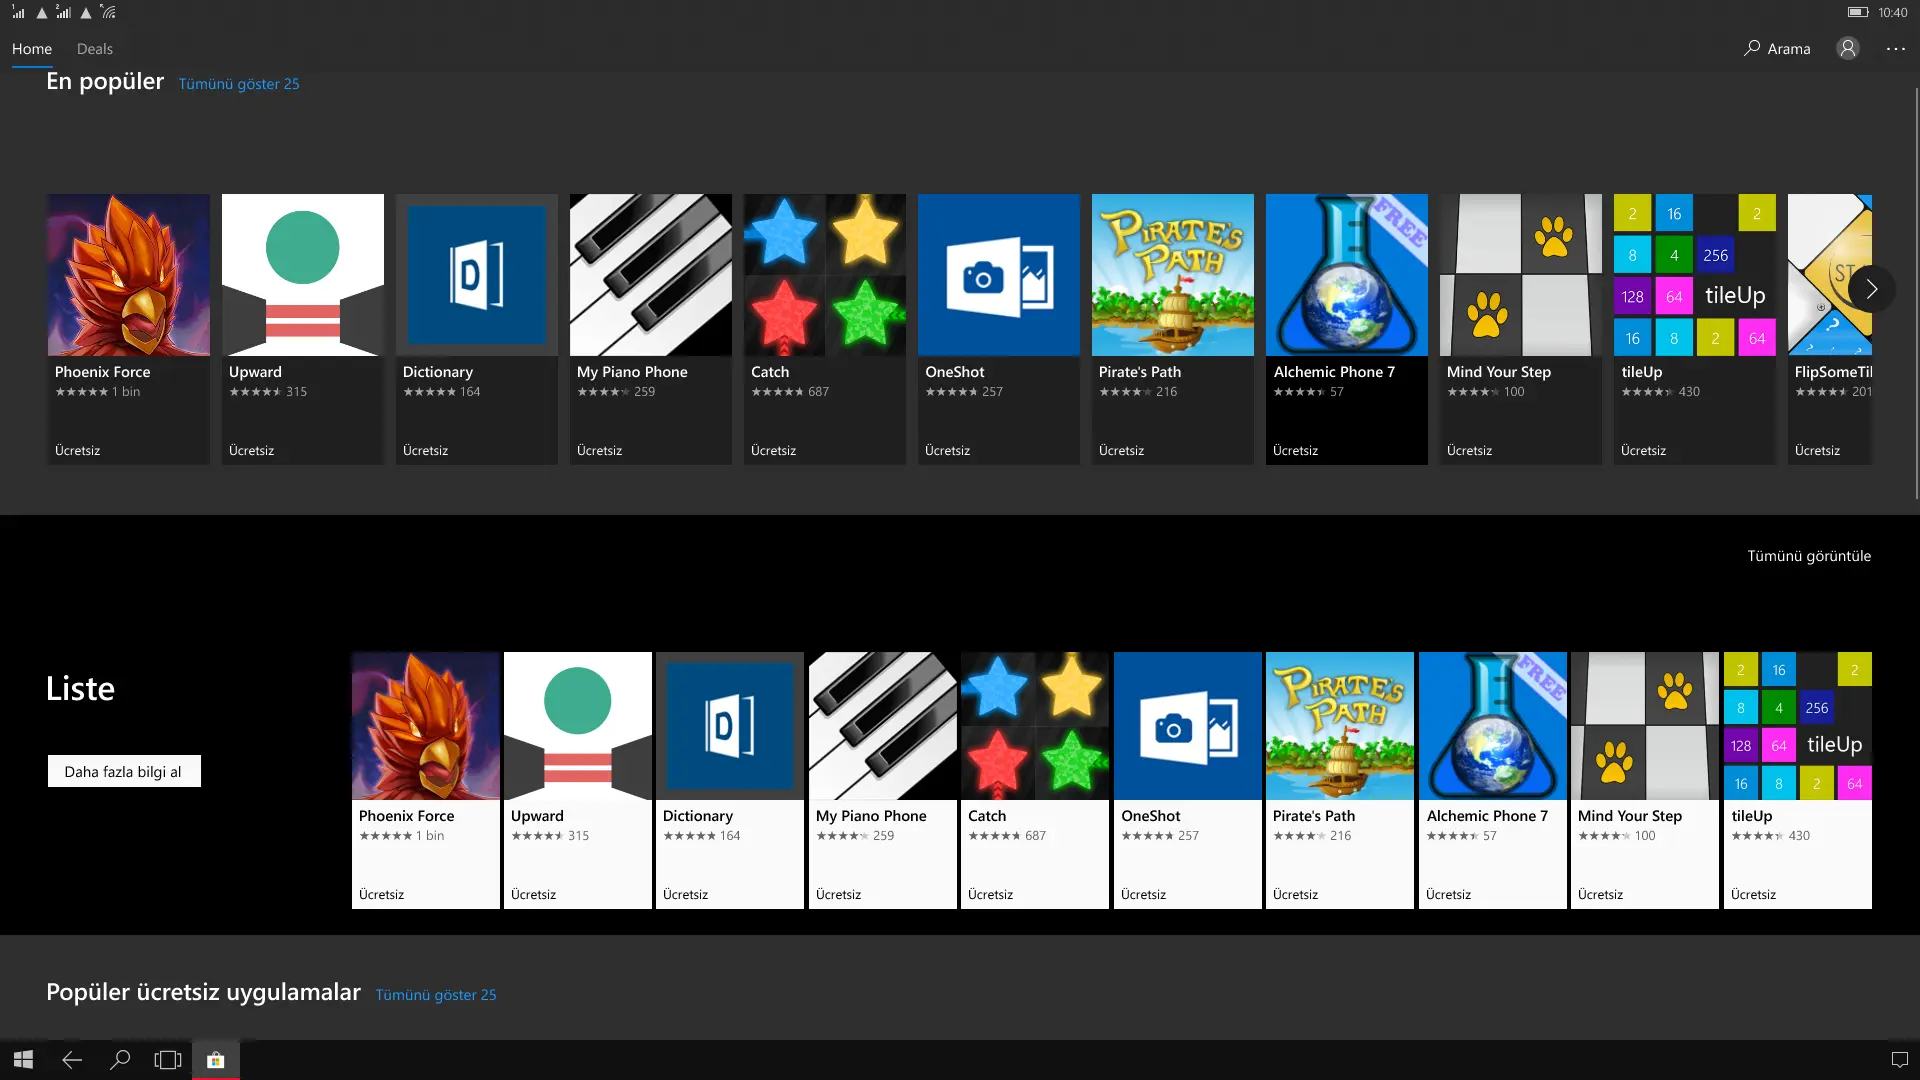Click Tümünü göster 25 next to En popüler
The image size is (1920, 1080).
pyautogui.click(x=239, y=84)
